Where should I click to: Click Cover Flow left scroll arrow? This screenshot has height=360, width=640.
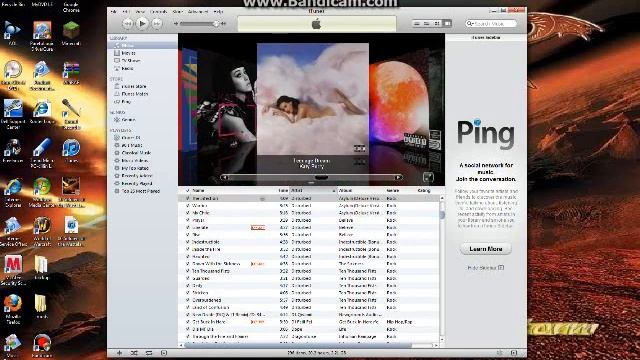coord(224,178)
